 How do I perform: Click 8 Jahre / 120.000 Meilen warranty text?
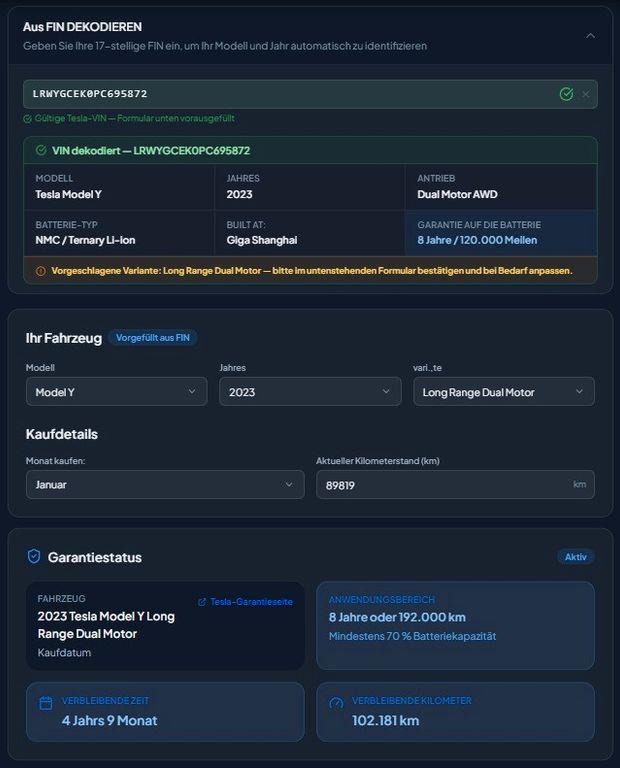point(477,240)
